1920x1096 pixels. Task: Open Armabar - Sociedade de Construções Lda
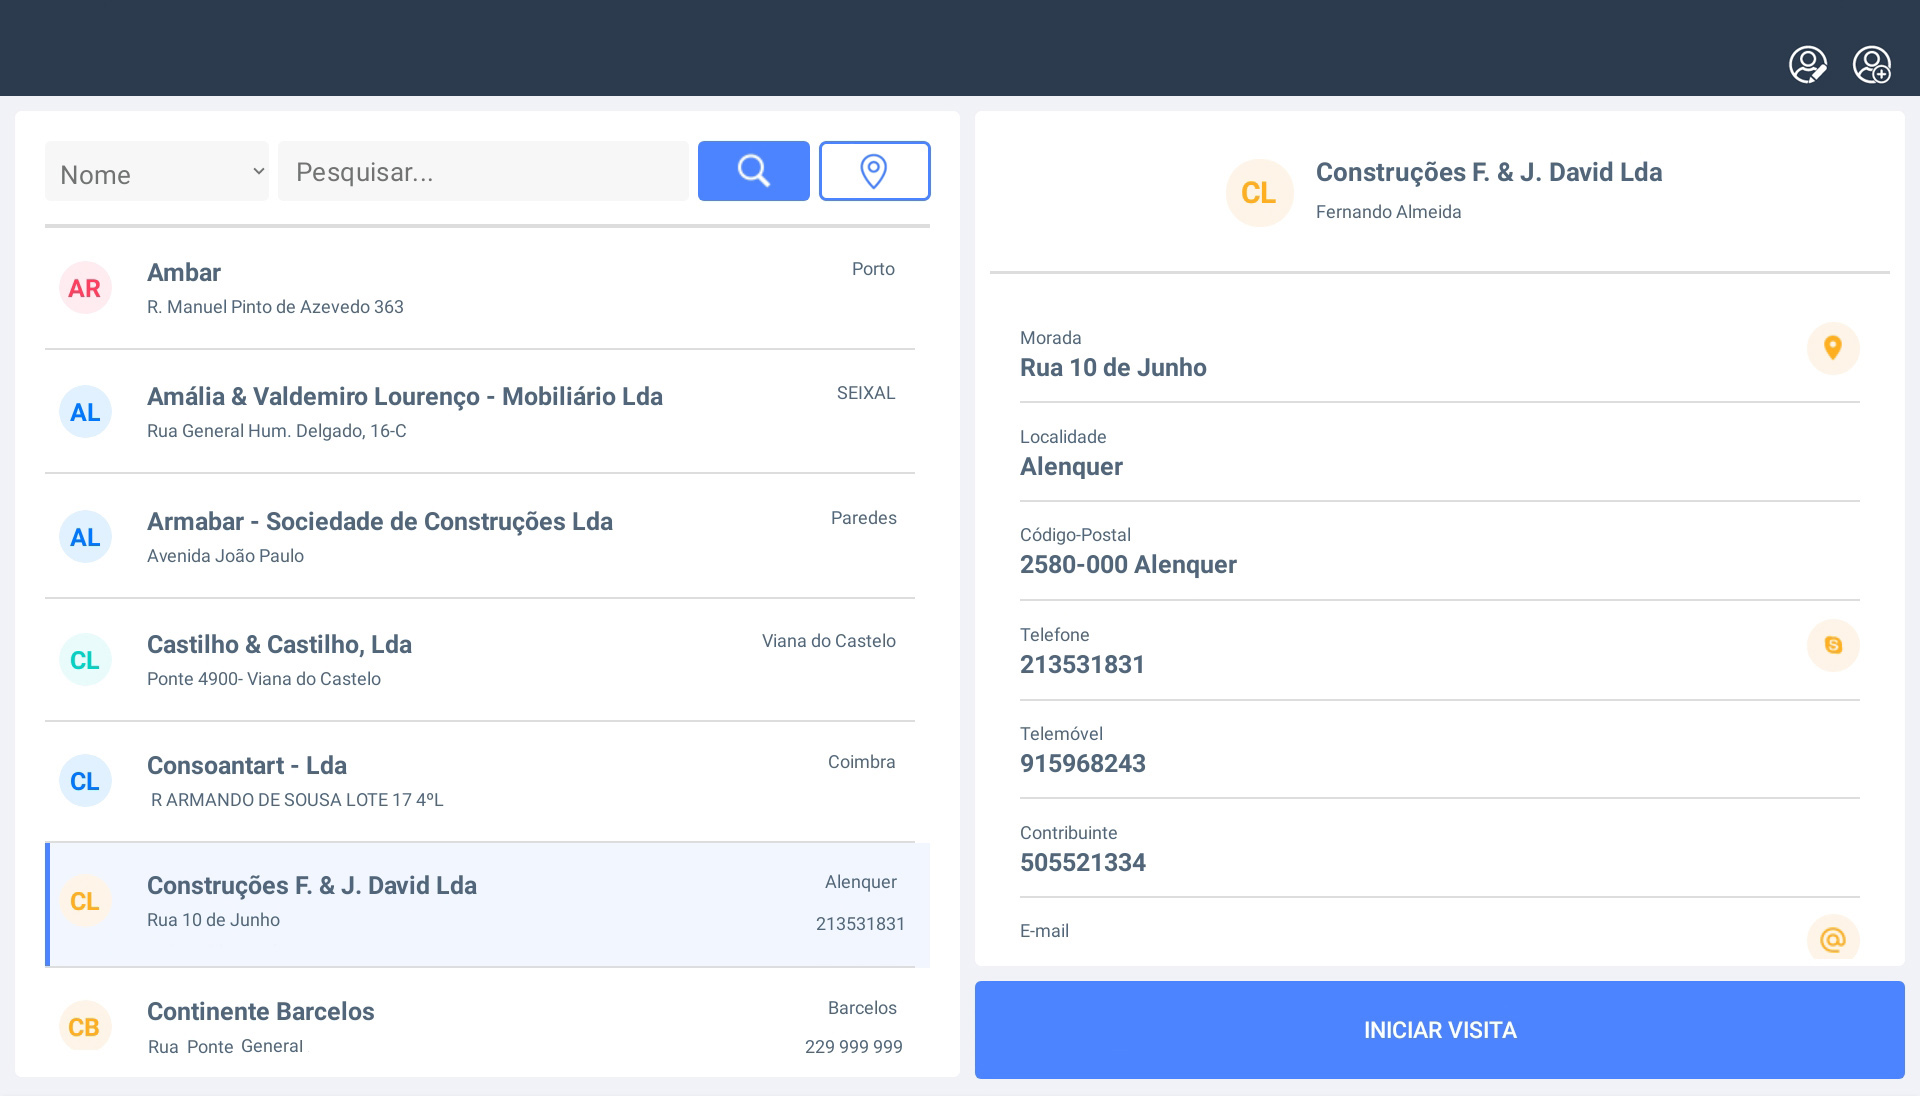coord(480,537)
